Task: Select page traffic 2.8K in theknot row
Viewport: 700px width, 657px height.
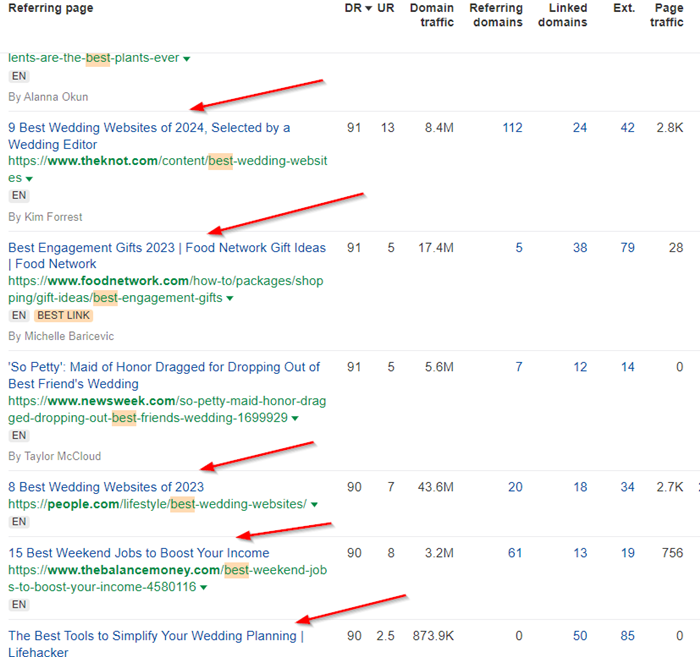Action: click(670, 128)
